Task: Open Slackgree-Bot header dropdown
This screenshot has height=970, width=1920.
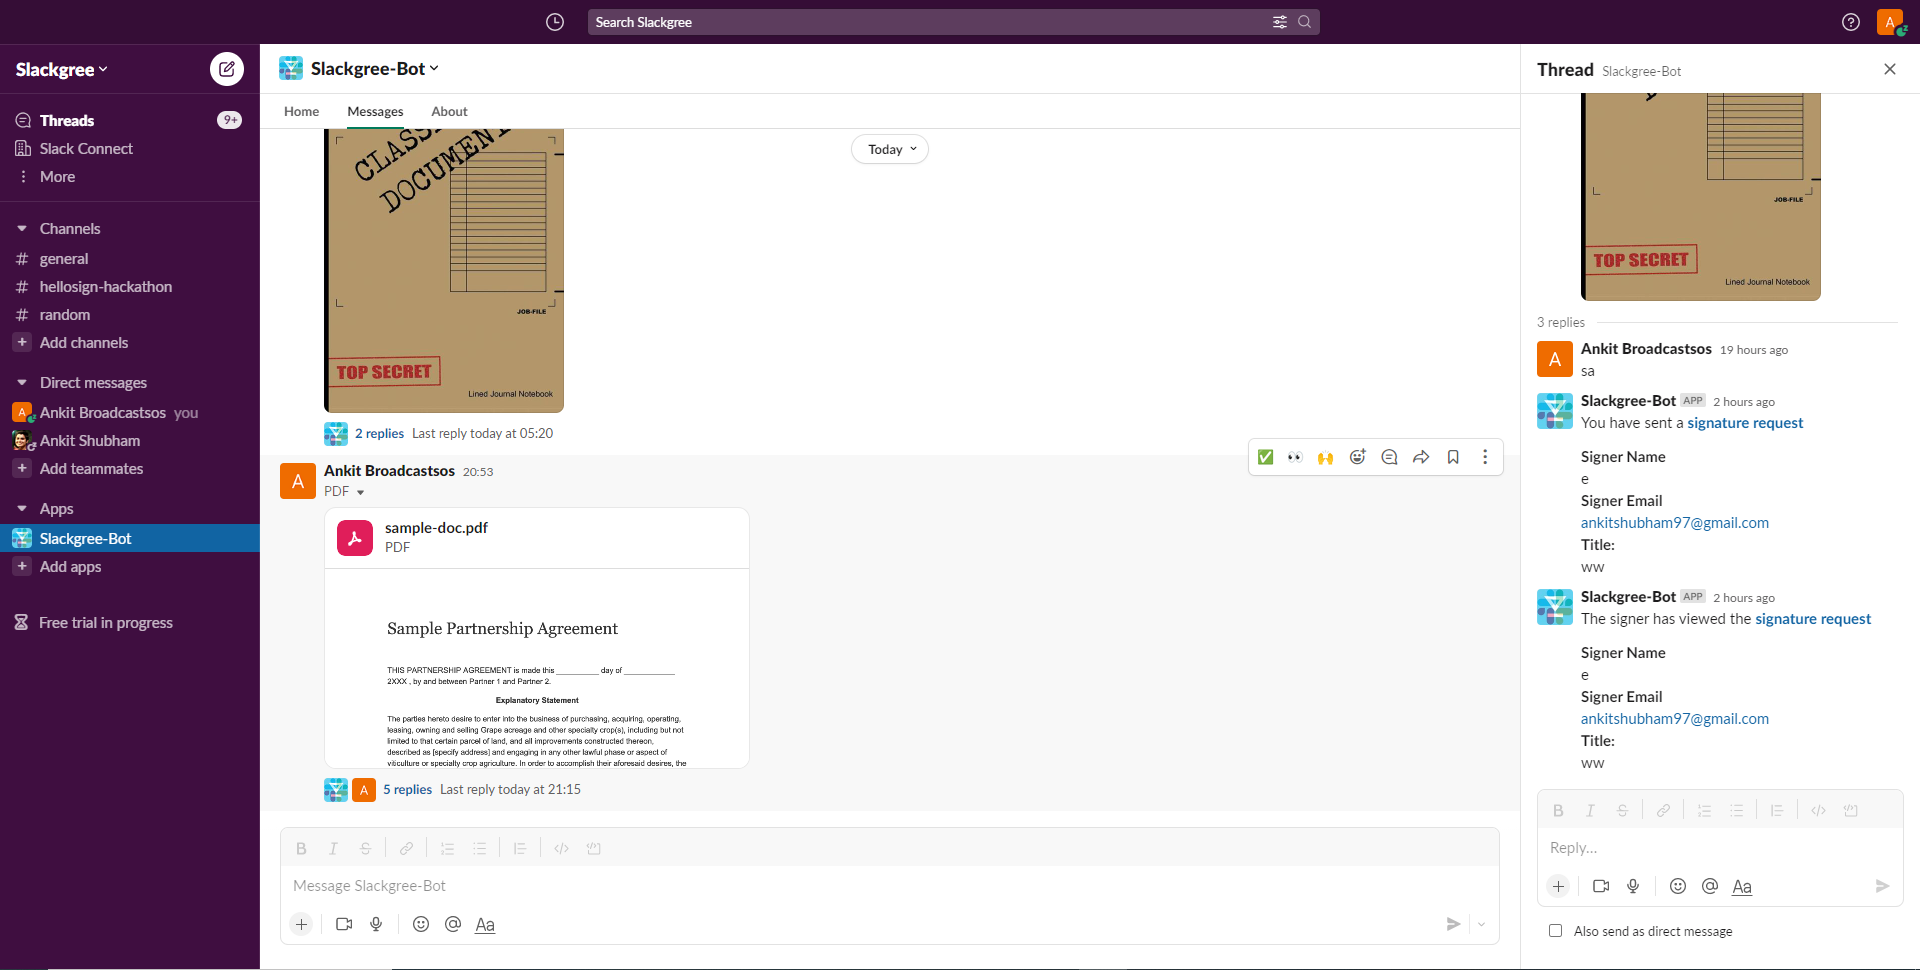Action: click(375, 68)
